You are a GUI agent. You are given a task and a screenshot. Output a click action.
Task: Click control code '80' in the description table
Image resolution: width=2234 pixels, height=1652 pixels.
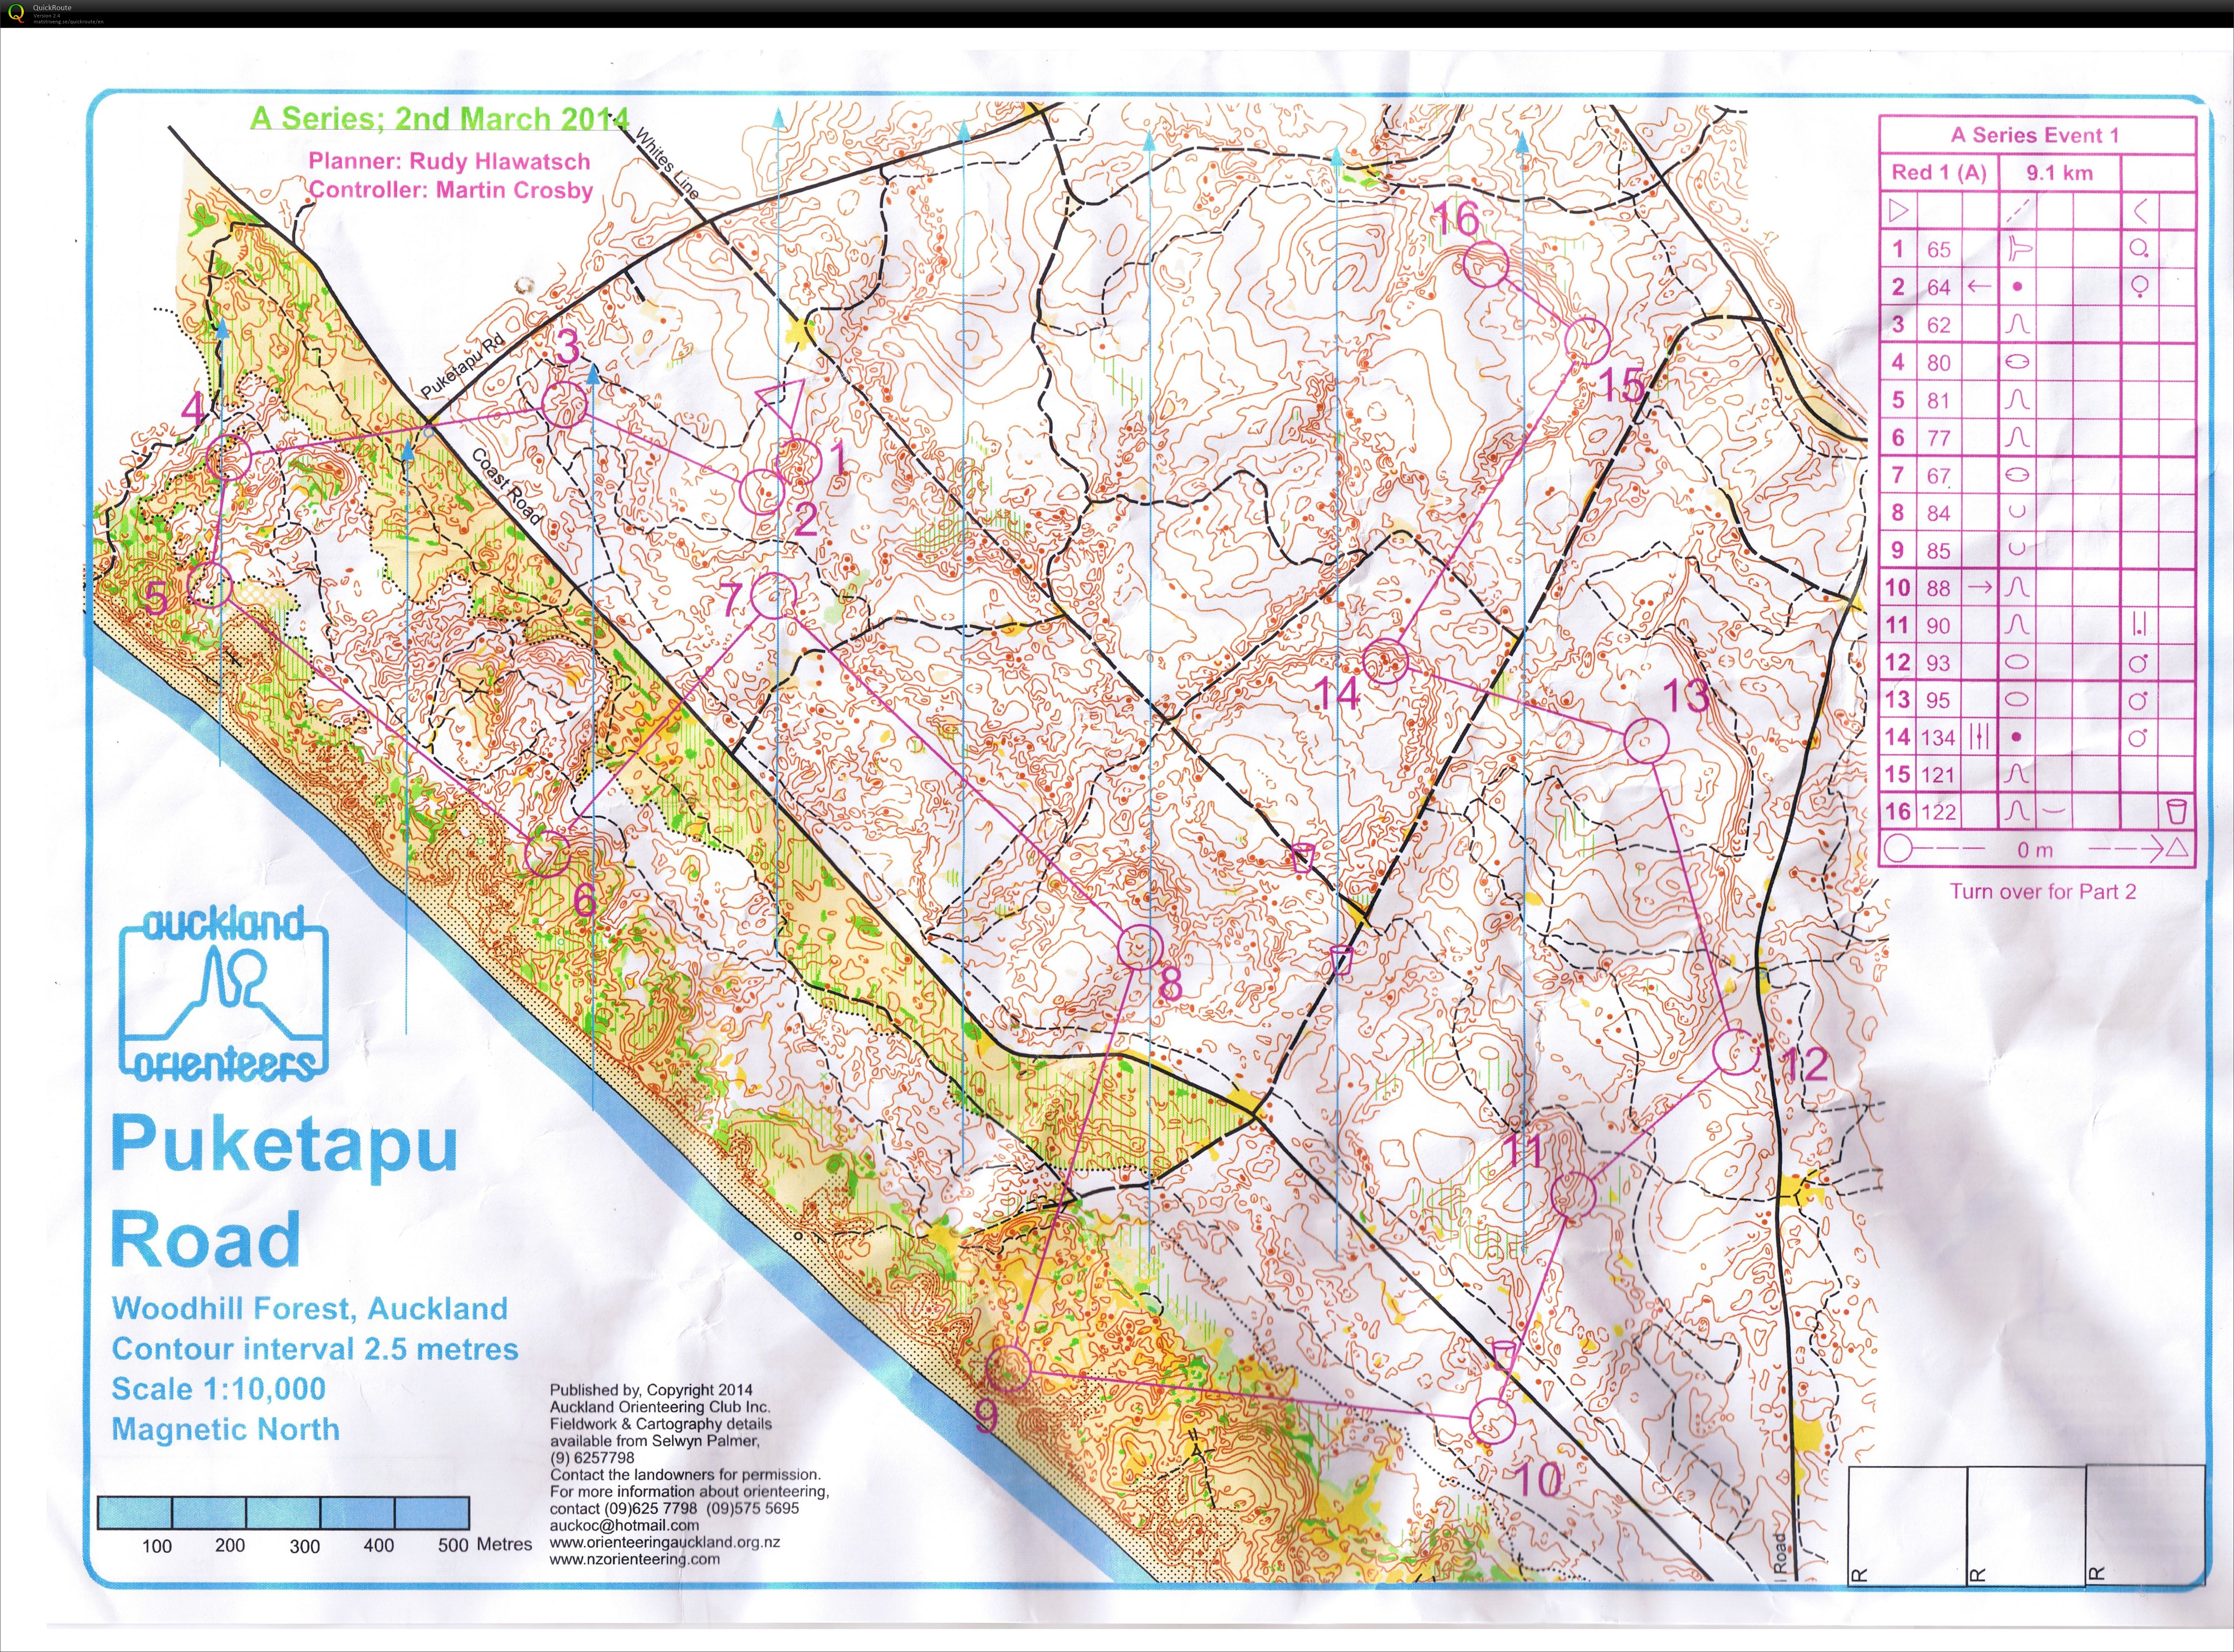(x=1938, y=363)
